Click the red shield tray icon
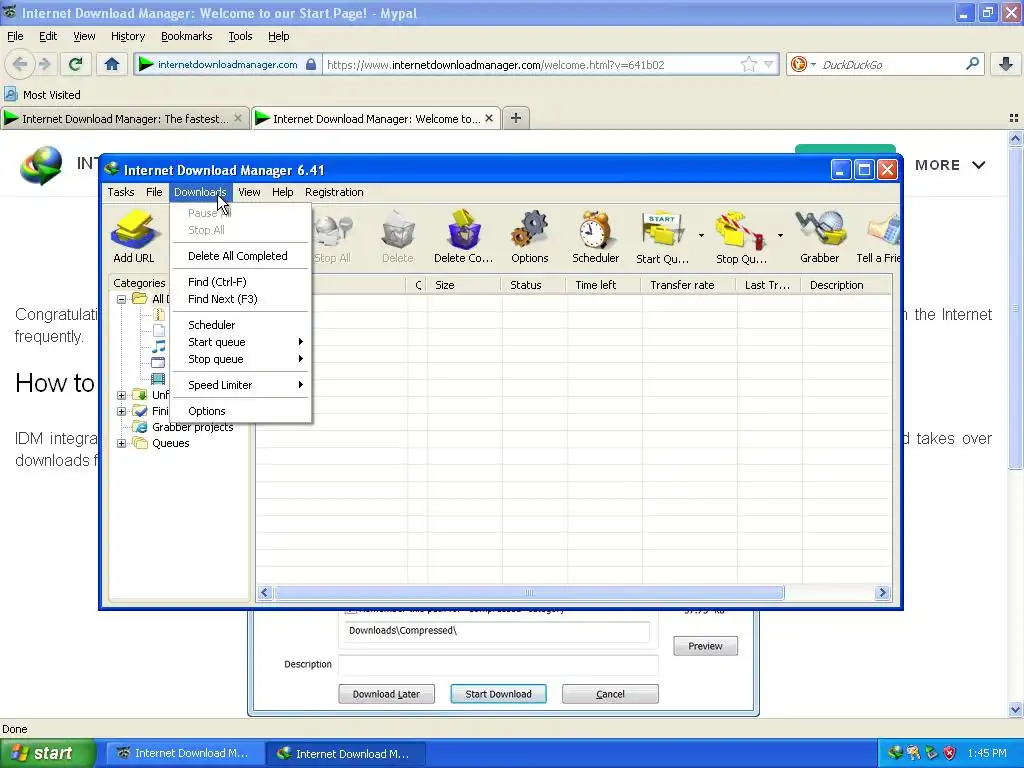Screen dimensions: 1024x768 click(x=949, y=753)
